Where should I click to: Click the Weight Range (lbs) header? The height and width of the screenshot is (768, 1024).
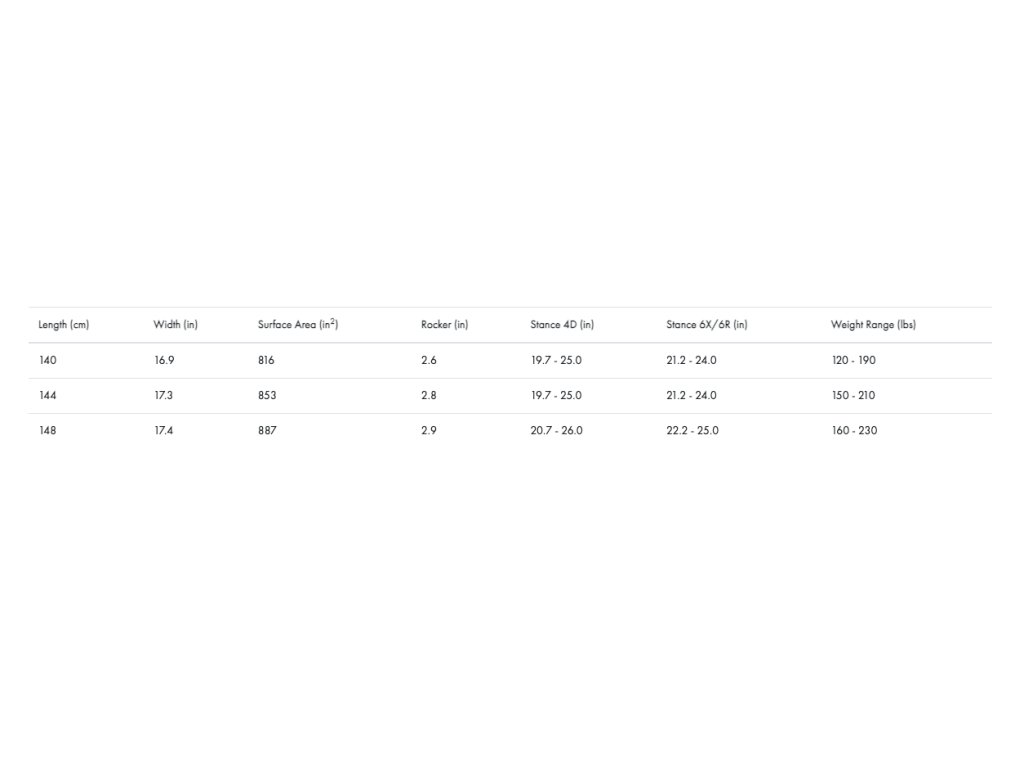tap(873, 325)
